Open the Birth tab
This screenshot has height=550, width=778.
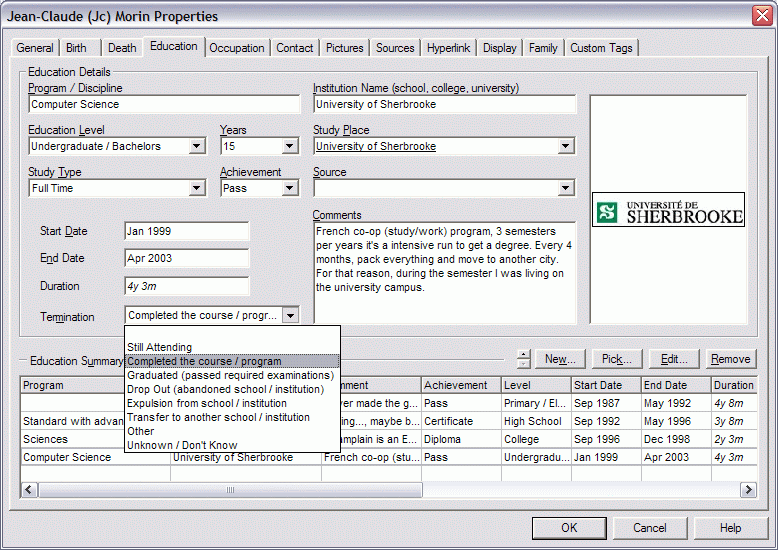77,48
